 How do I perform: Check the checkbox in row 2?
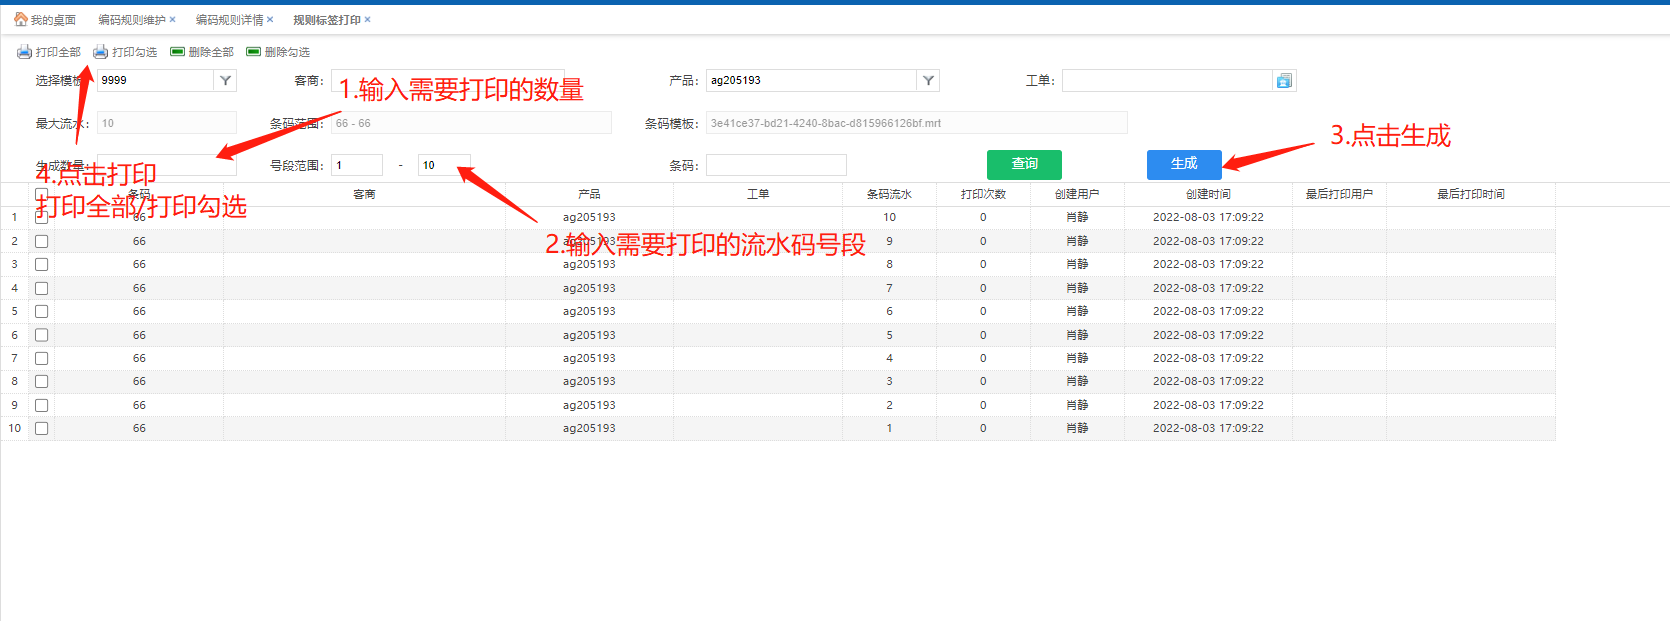(41, 241)
